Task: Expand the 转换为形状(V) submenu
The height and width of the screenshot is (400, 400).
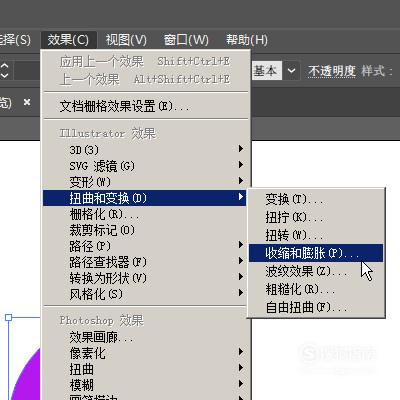Action: pyautogui.click(x=146, y=278)
